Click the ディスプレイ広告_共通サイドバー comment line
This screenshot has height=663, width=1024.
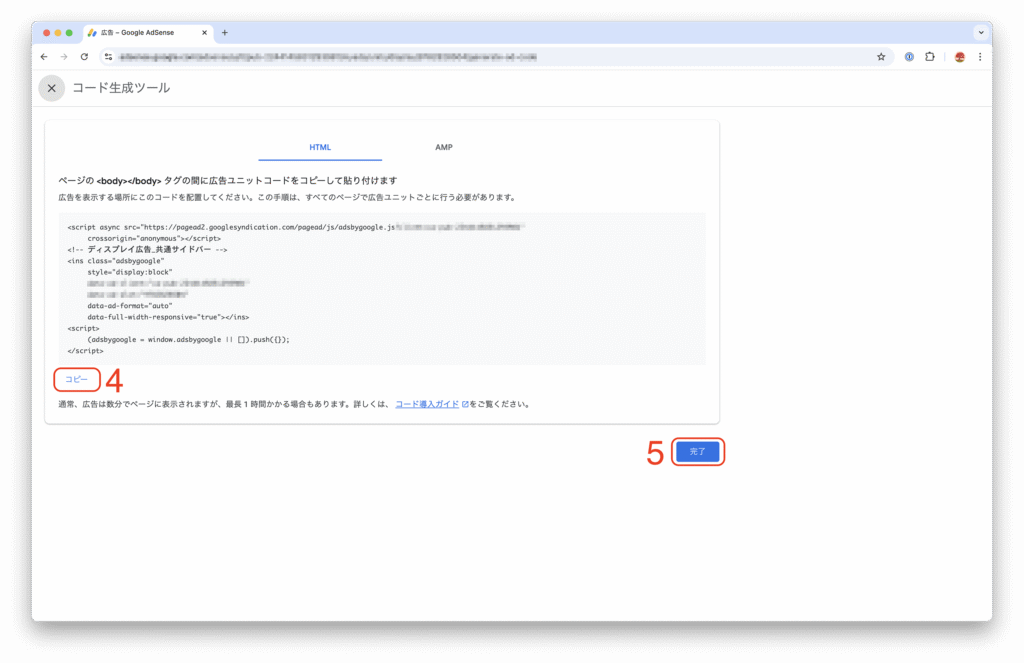[x=148, y=250]
